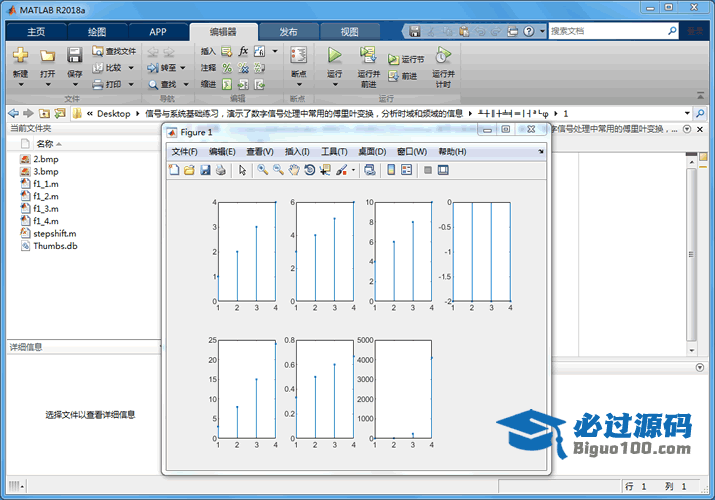
Task: Expand the Save dropdown arrow
Action: tap(75, 85)
